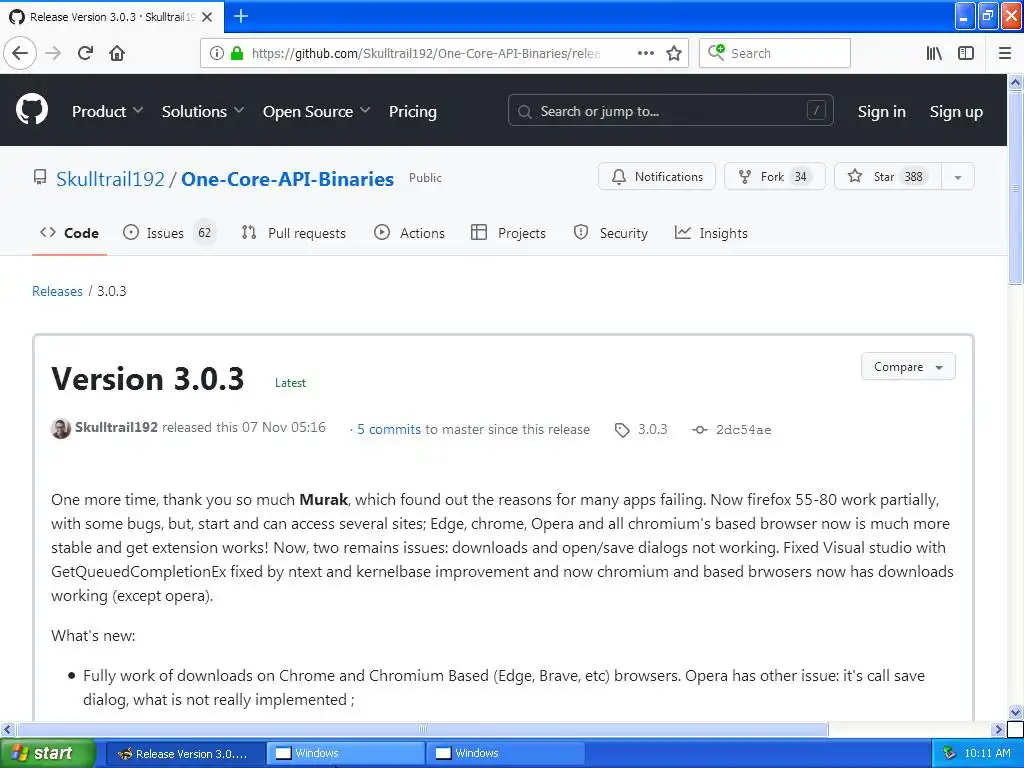Show site information icon in address bar
Viewport: 1024px width, 768px height.
216,53
